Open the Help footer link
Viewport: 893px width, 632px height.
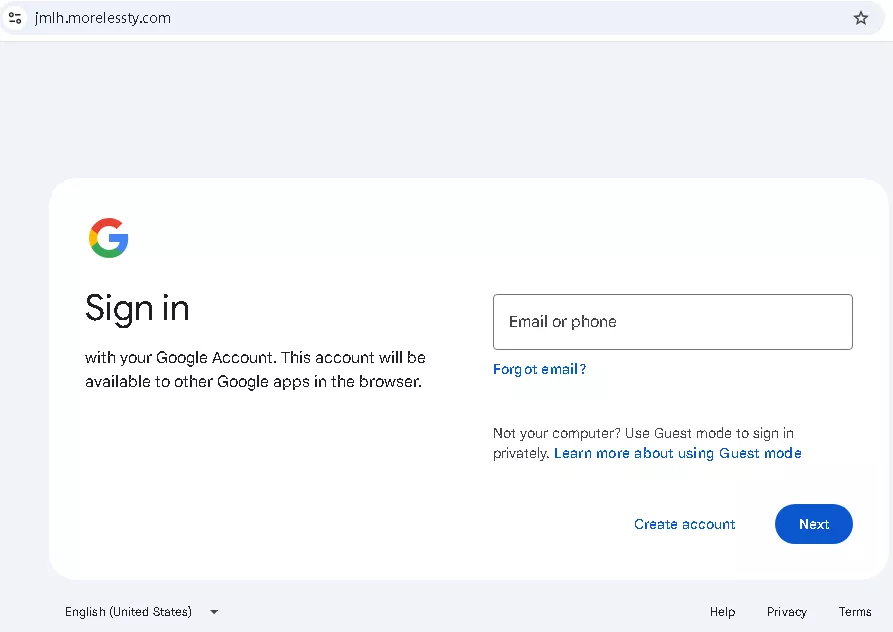tap(722, 612)
